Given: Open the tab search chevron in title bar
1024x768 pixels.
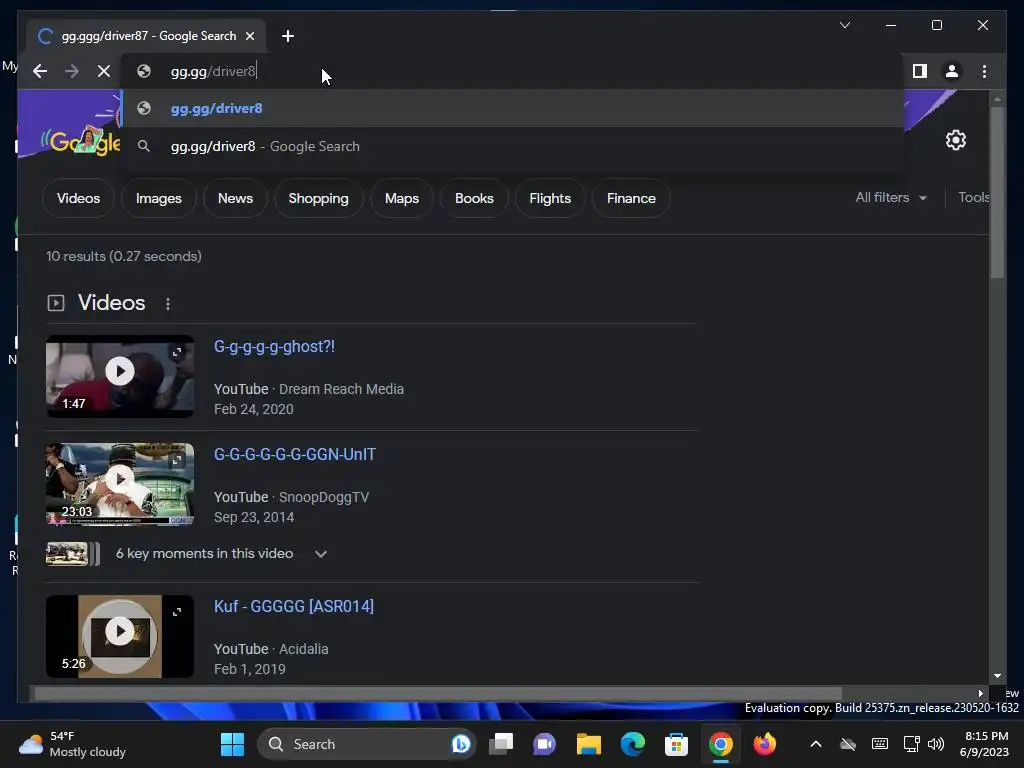Looking at the screenshot, I should coord(845,25).
